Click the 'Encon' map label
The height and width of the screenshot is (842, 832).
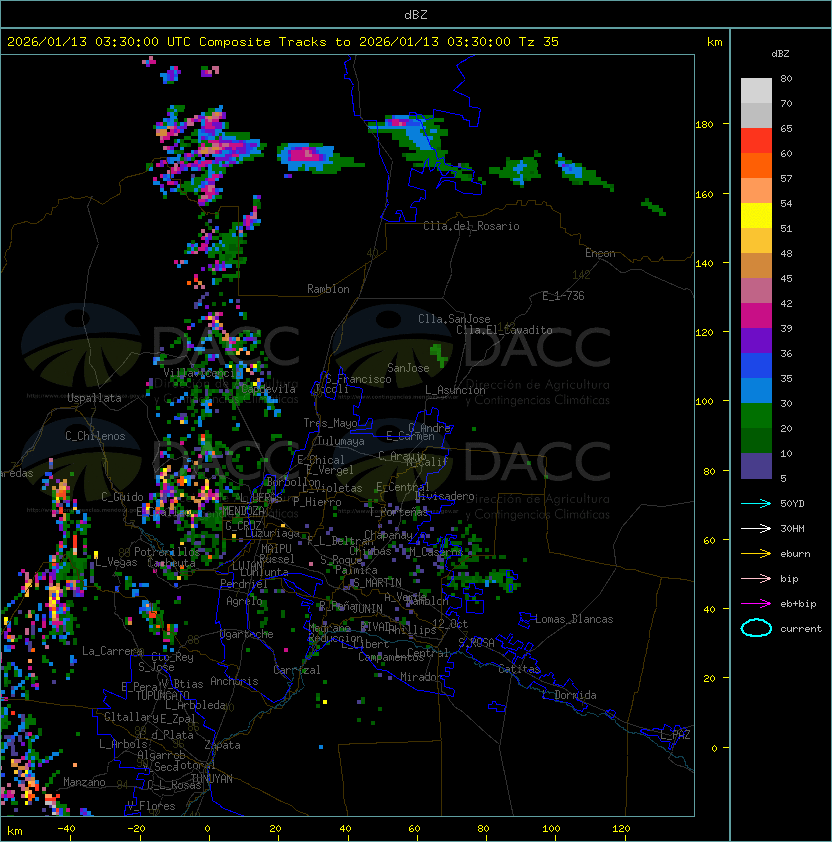pyautogui.click(x=600, y=253)
